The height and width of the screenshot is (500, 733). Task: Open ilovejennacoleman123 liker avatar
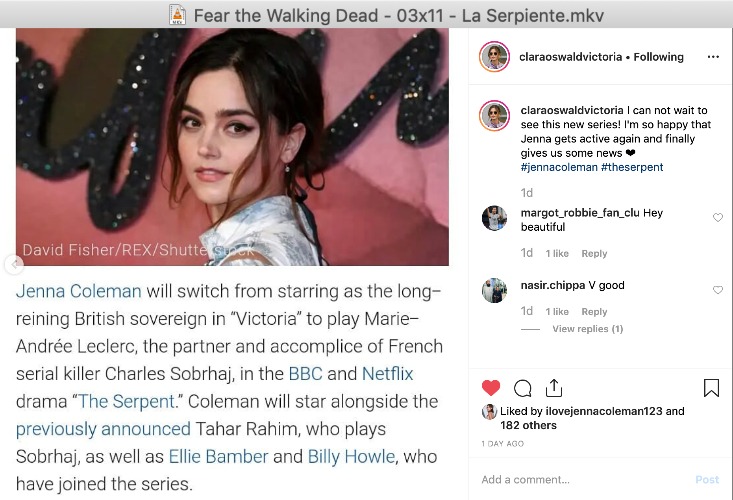click(489, 412)
